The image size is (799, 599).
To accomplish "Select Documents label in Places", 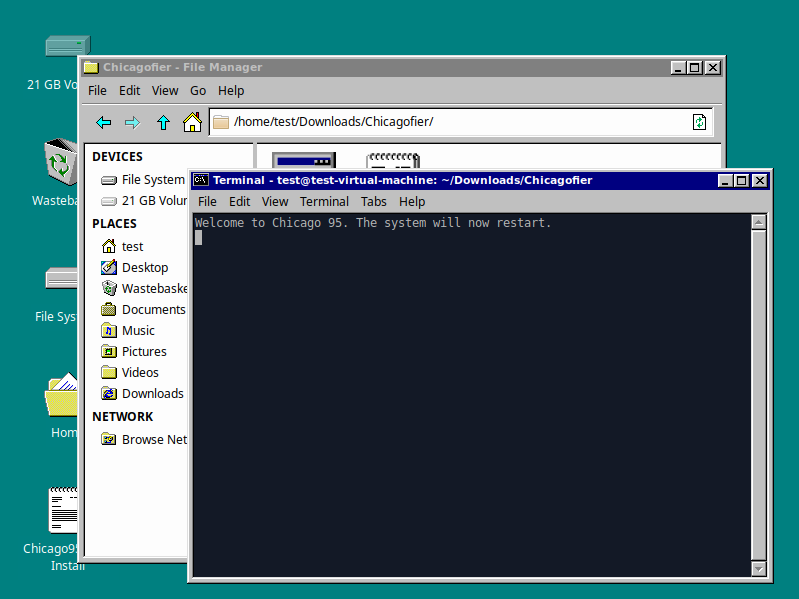I will click(x=154, y=309).
